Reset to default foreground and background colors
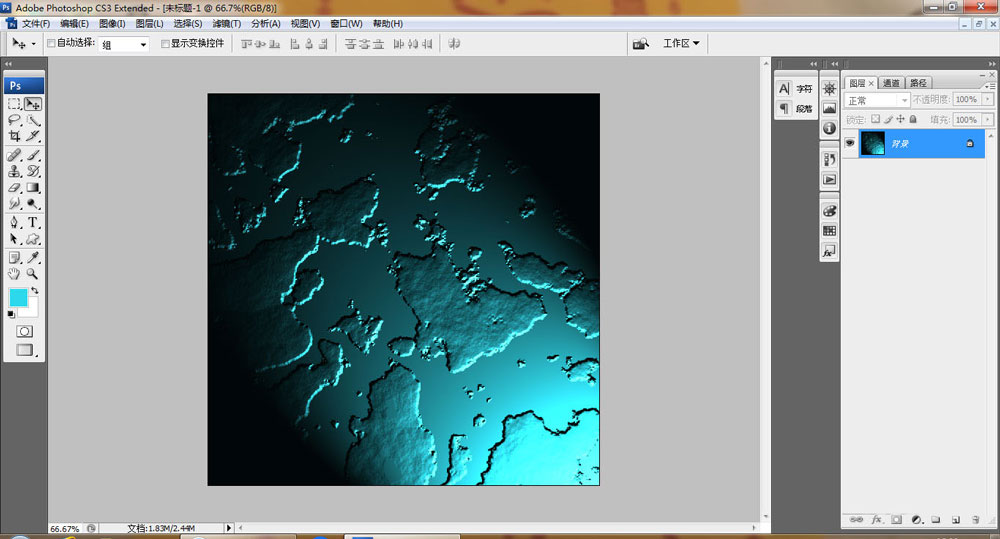 click(11, 314)
